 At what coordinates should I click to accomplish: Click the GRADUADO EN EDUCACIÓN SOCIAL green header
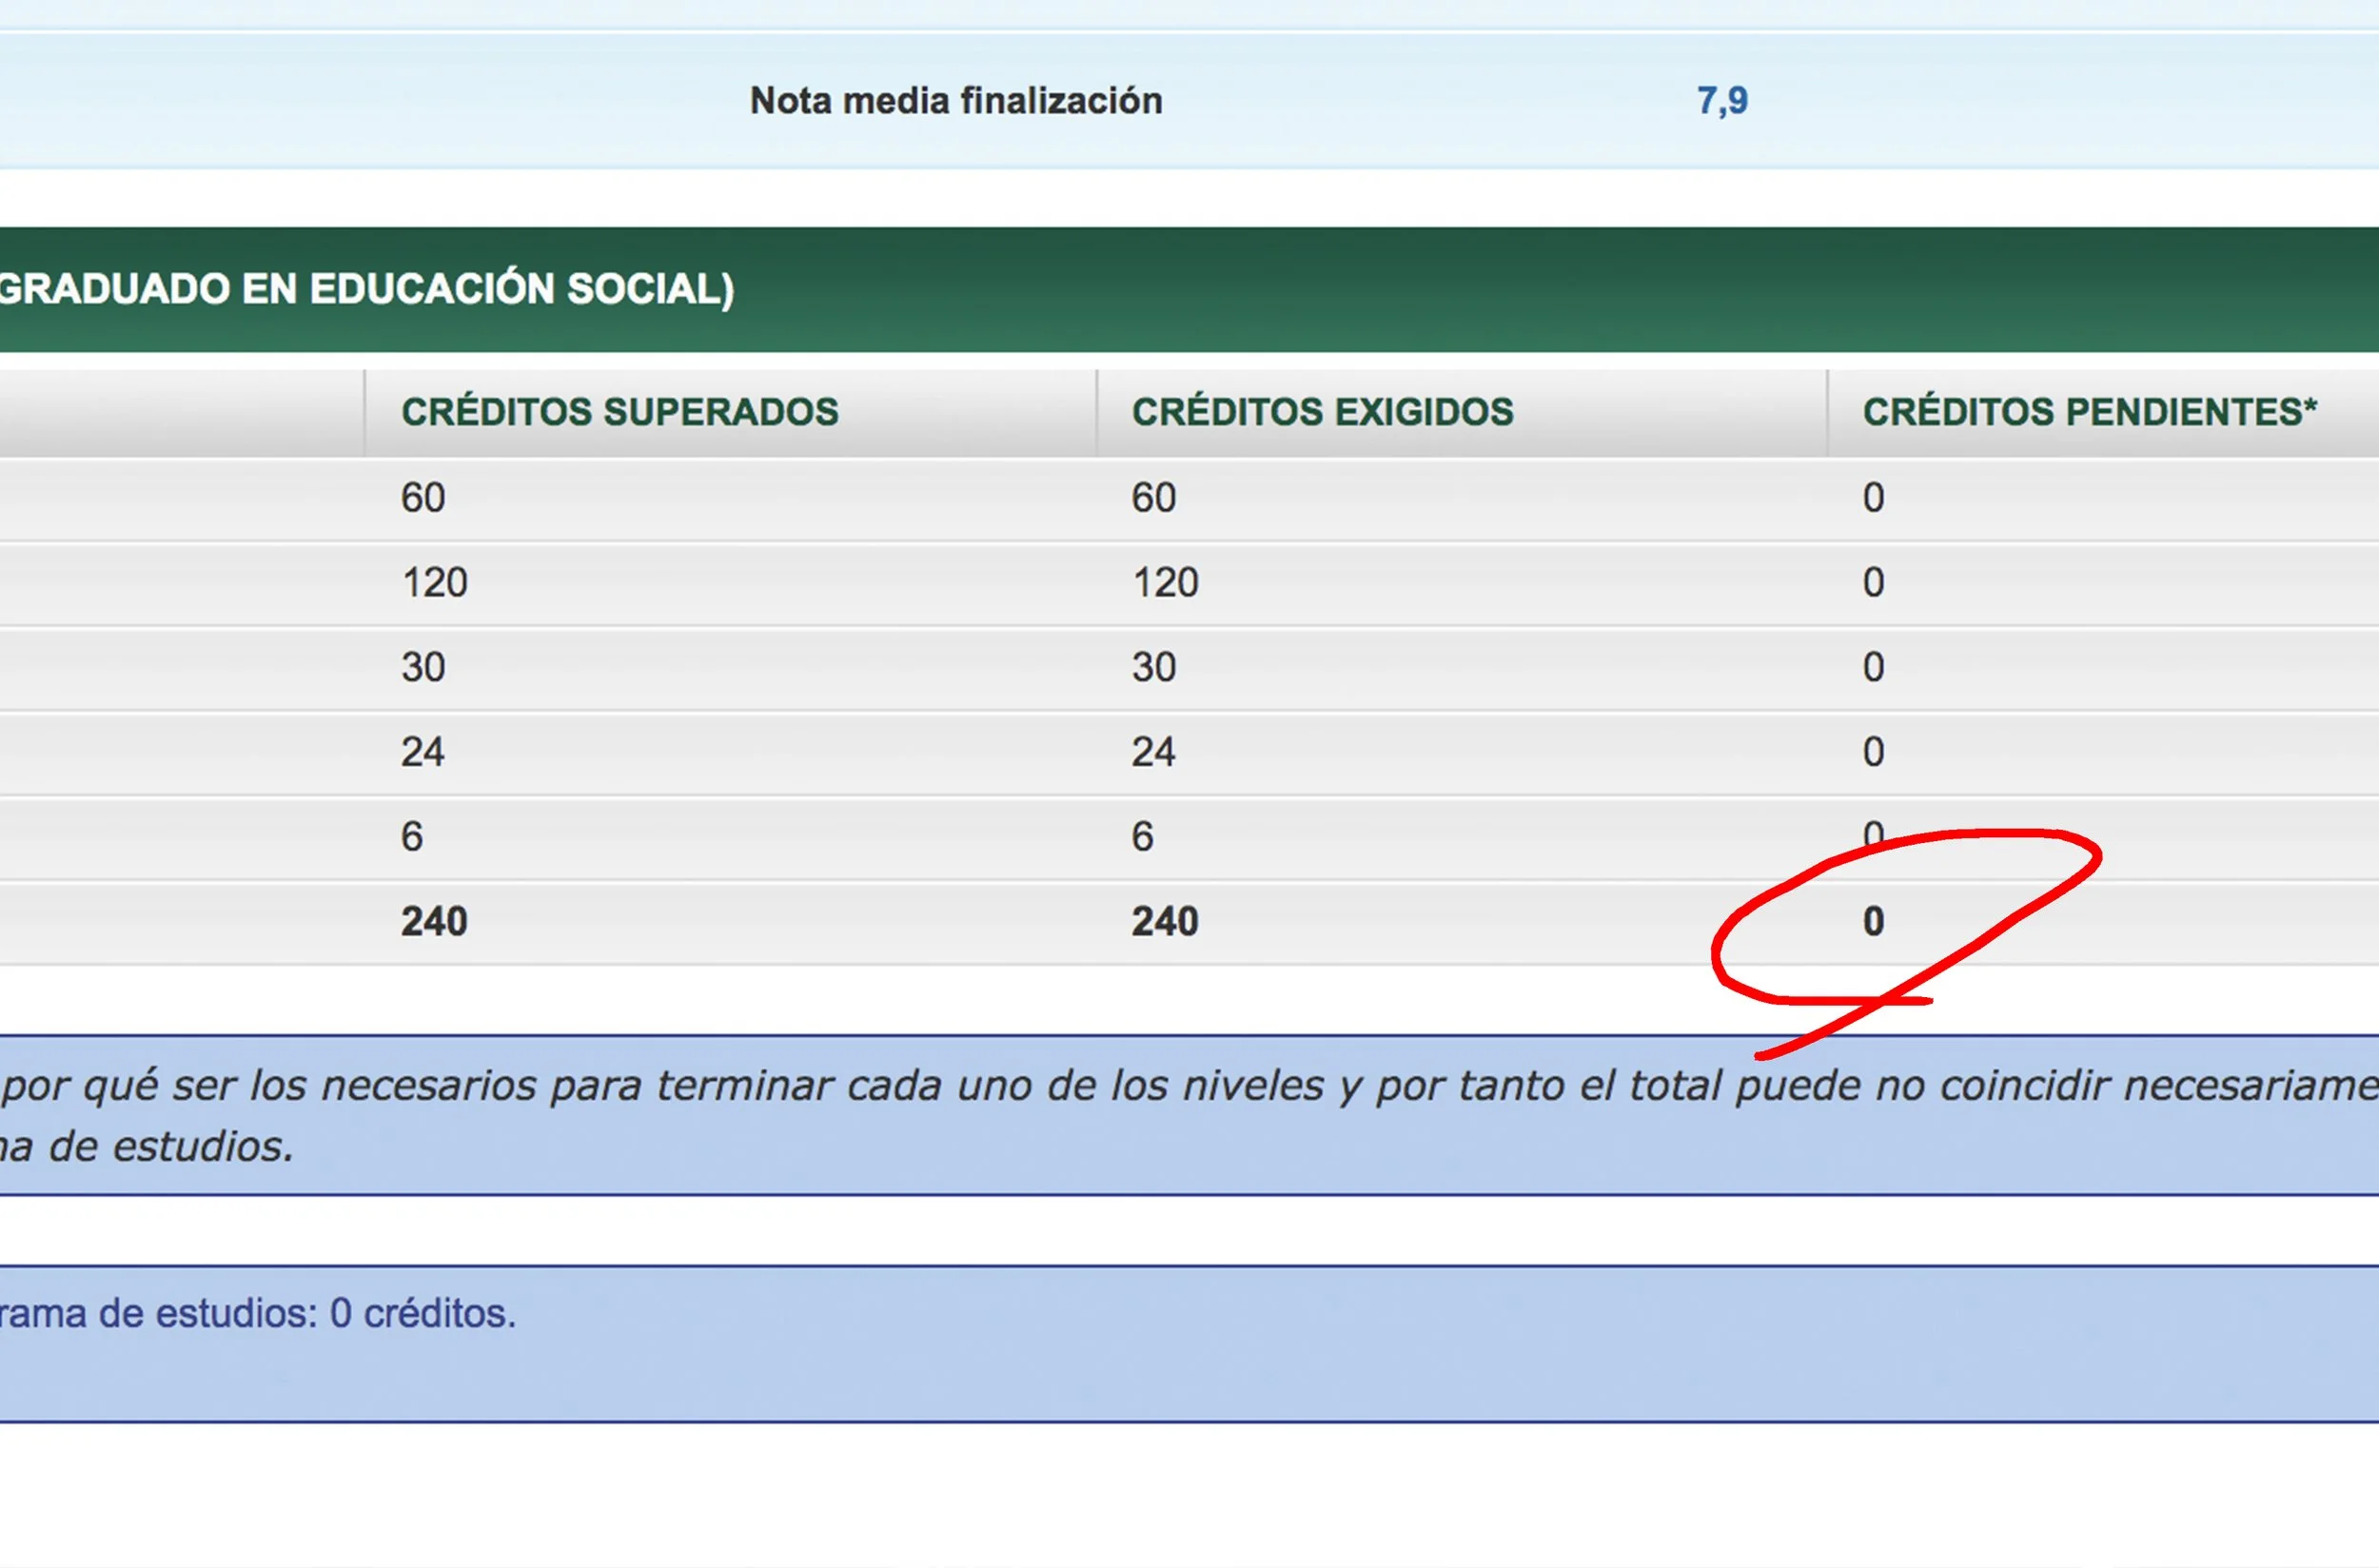[x=367, y=289]
